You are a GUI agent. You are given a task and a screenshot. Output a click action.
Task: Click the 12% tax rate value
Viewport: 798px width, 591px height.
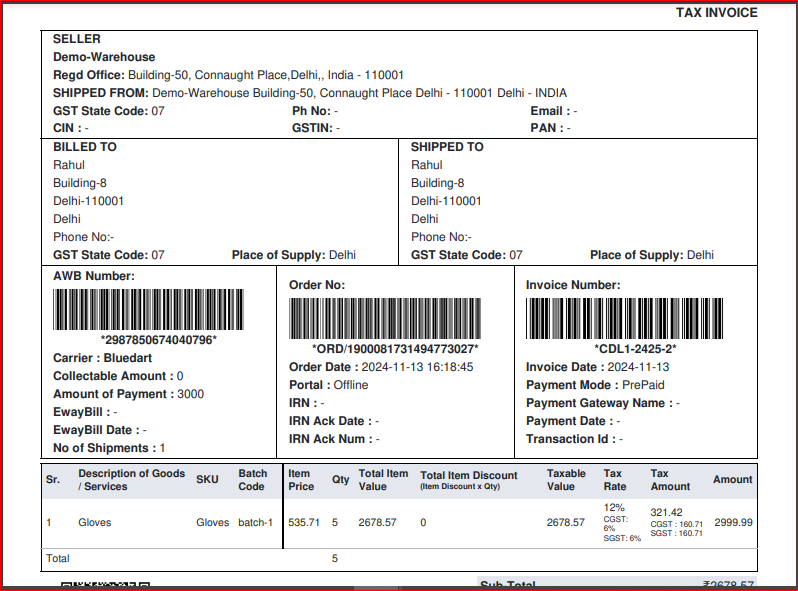click(x=614, y=508)
